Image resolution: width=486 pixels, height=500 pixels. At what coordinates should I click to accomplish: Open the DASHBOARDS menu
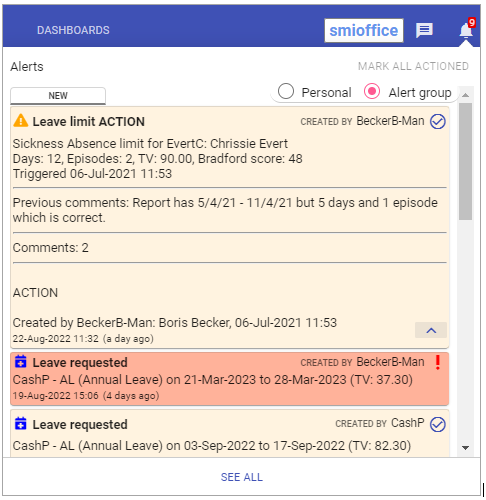click(x=73, y=30)
